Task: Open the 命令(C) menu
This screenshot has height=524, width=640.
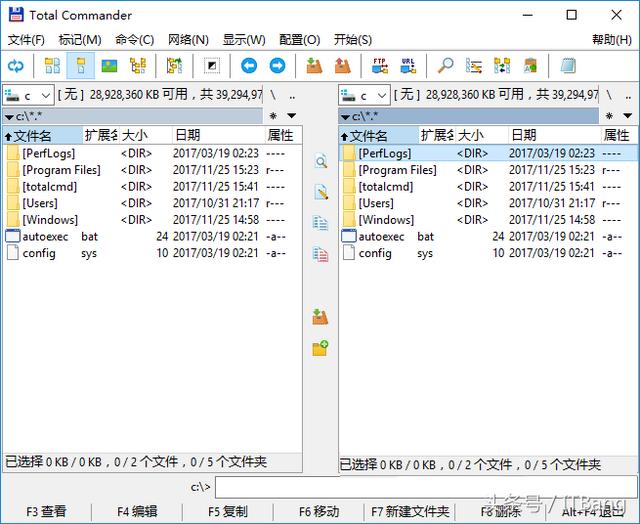Action: coord(135,40)
